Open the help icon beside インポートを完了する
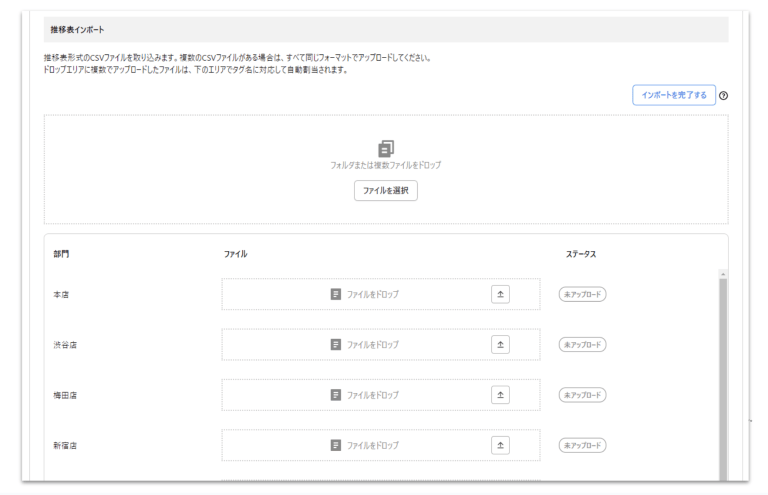 click(x=723, y=96)
